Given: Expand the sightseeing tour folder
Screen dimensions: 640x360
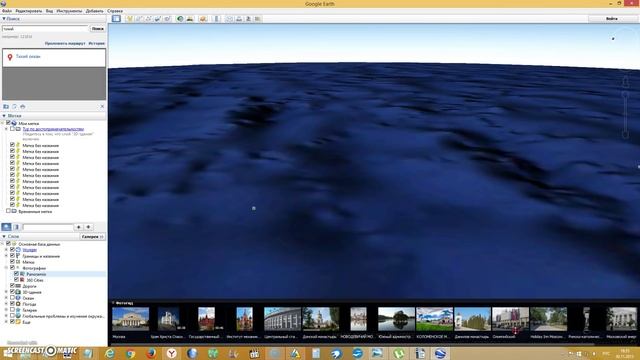Looking at the screenshot, I should (x=6, y=129).
